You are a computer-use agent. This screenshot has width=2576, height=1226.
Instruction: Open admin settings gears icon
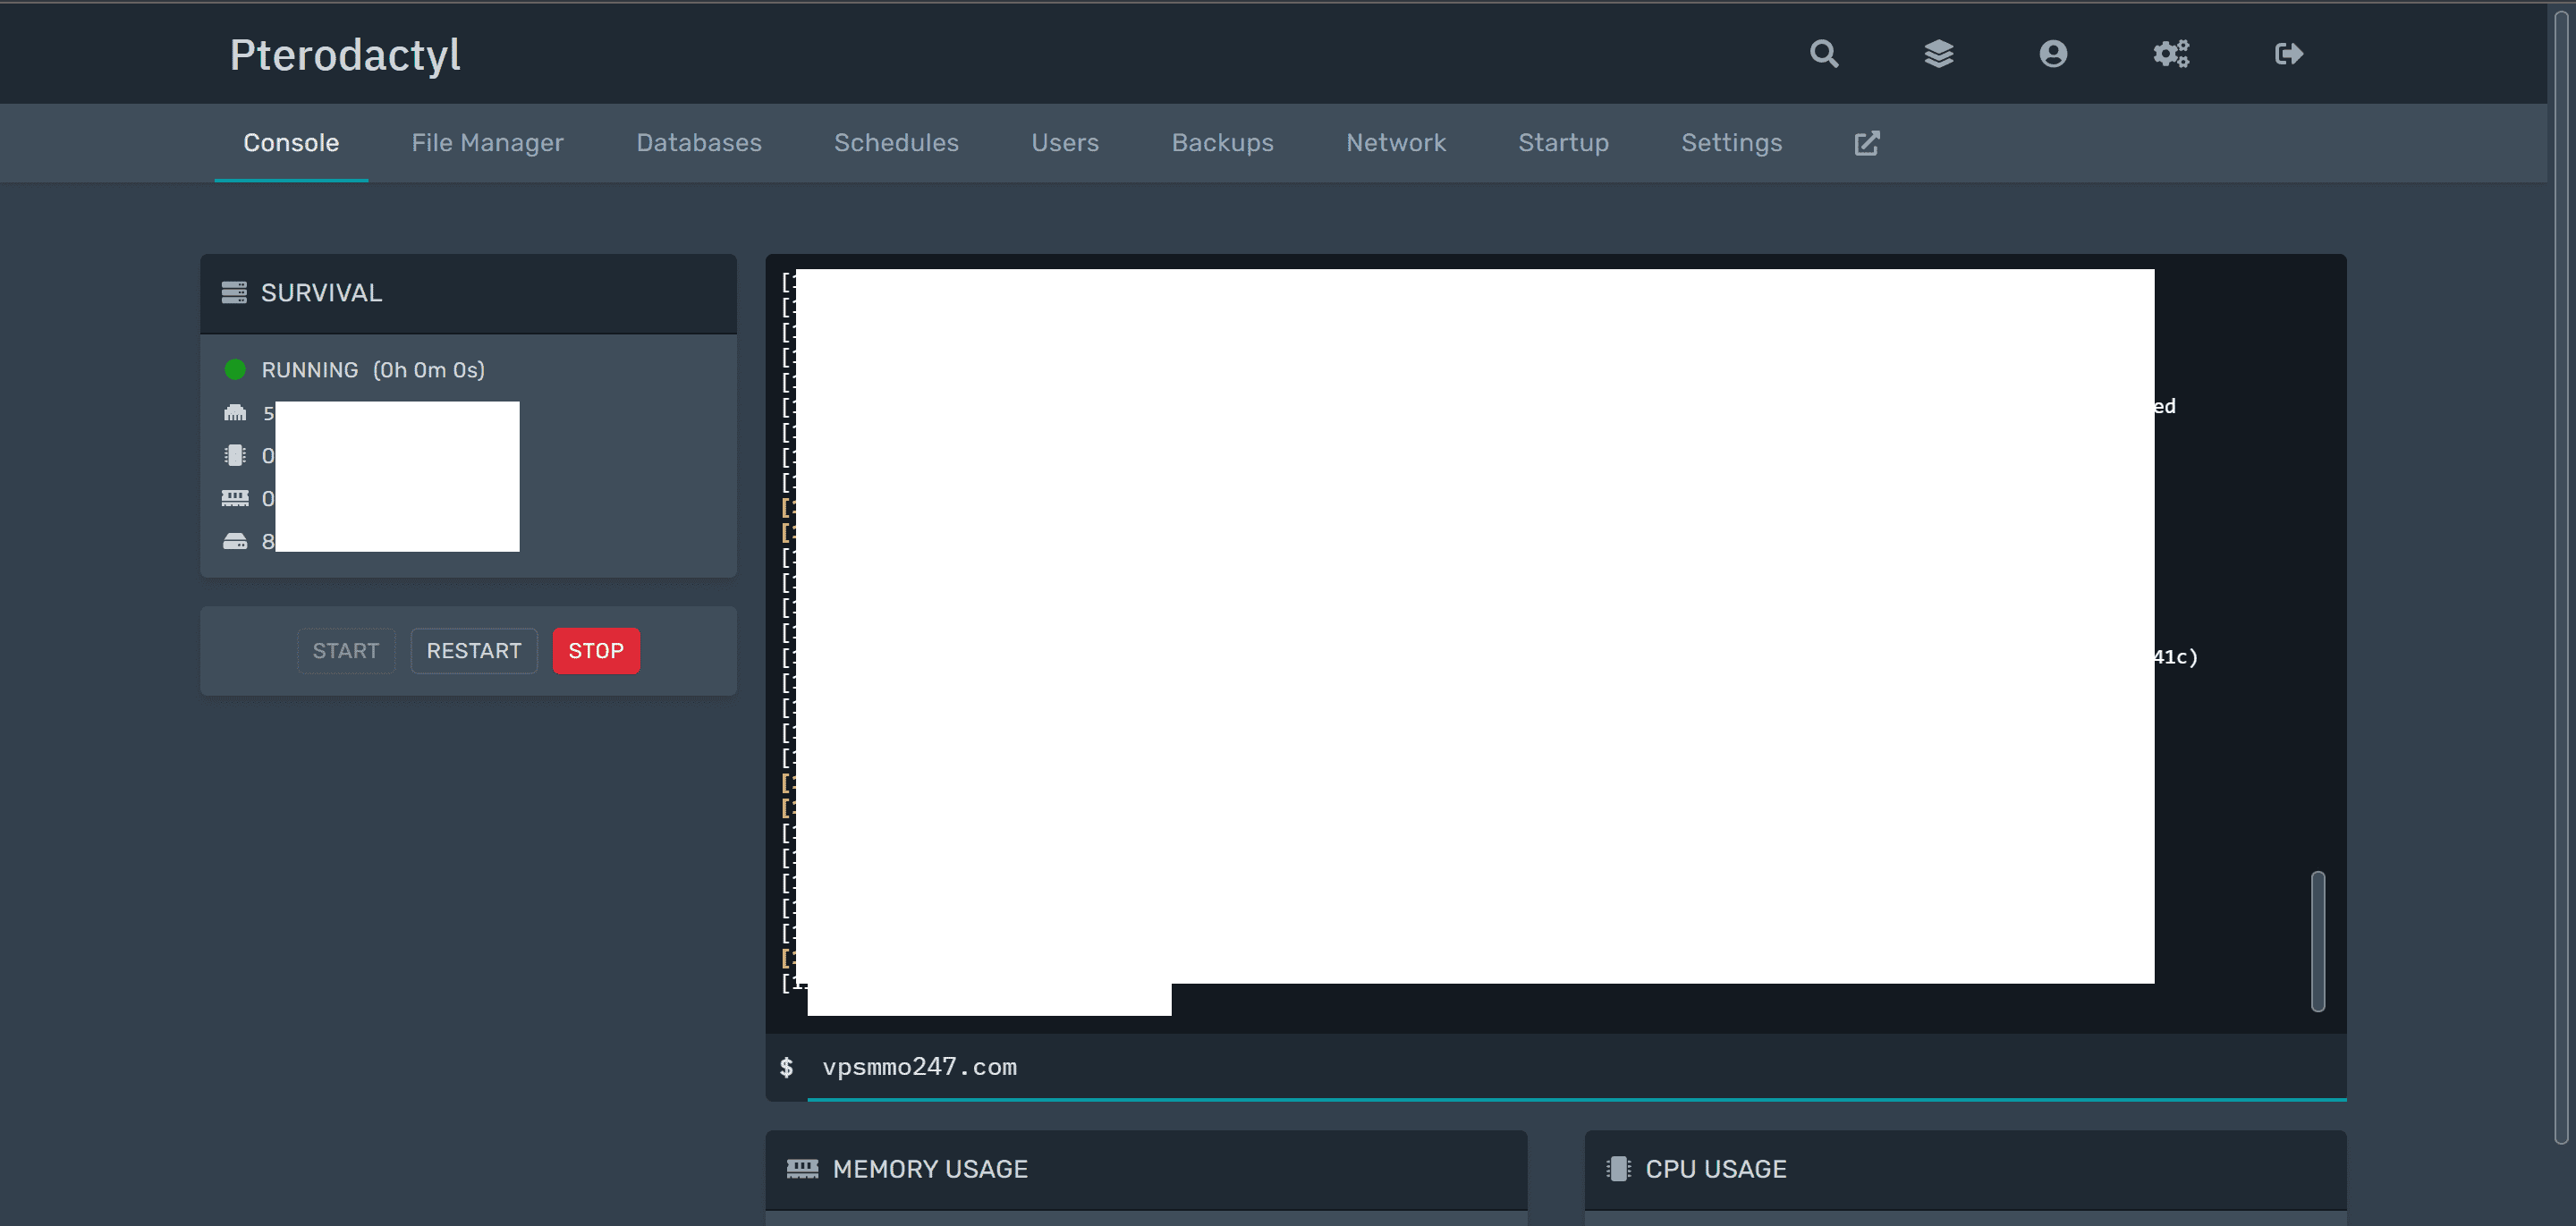click(x=2171, y=54)
